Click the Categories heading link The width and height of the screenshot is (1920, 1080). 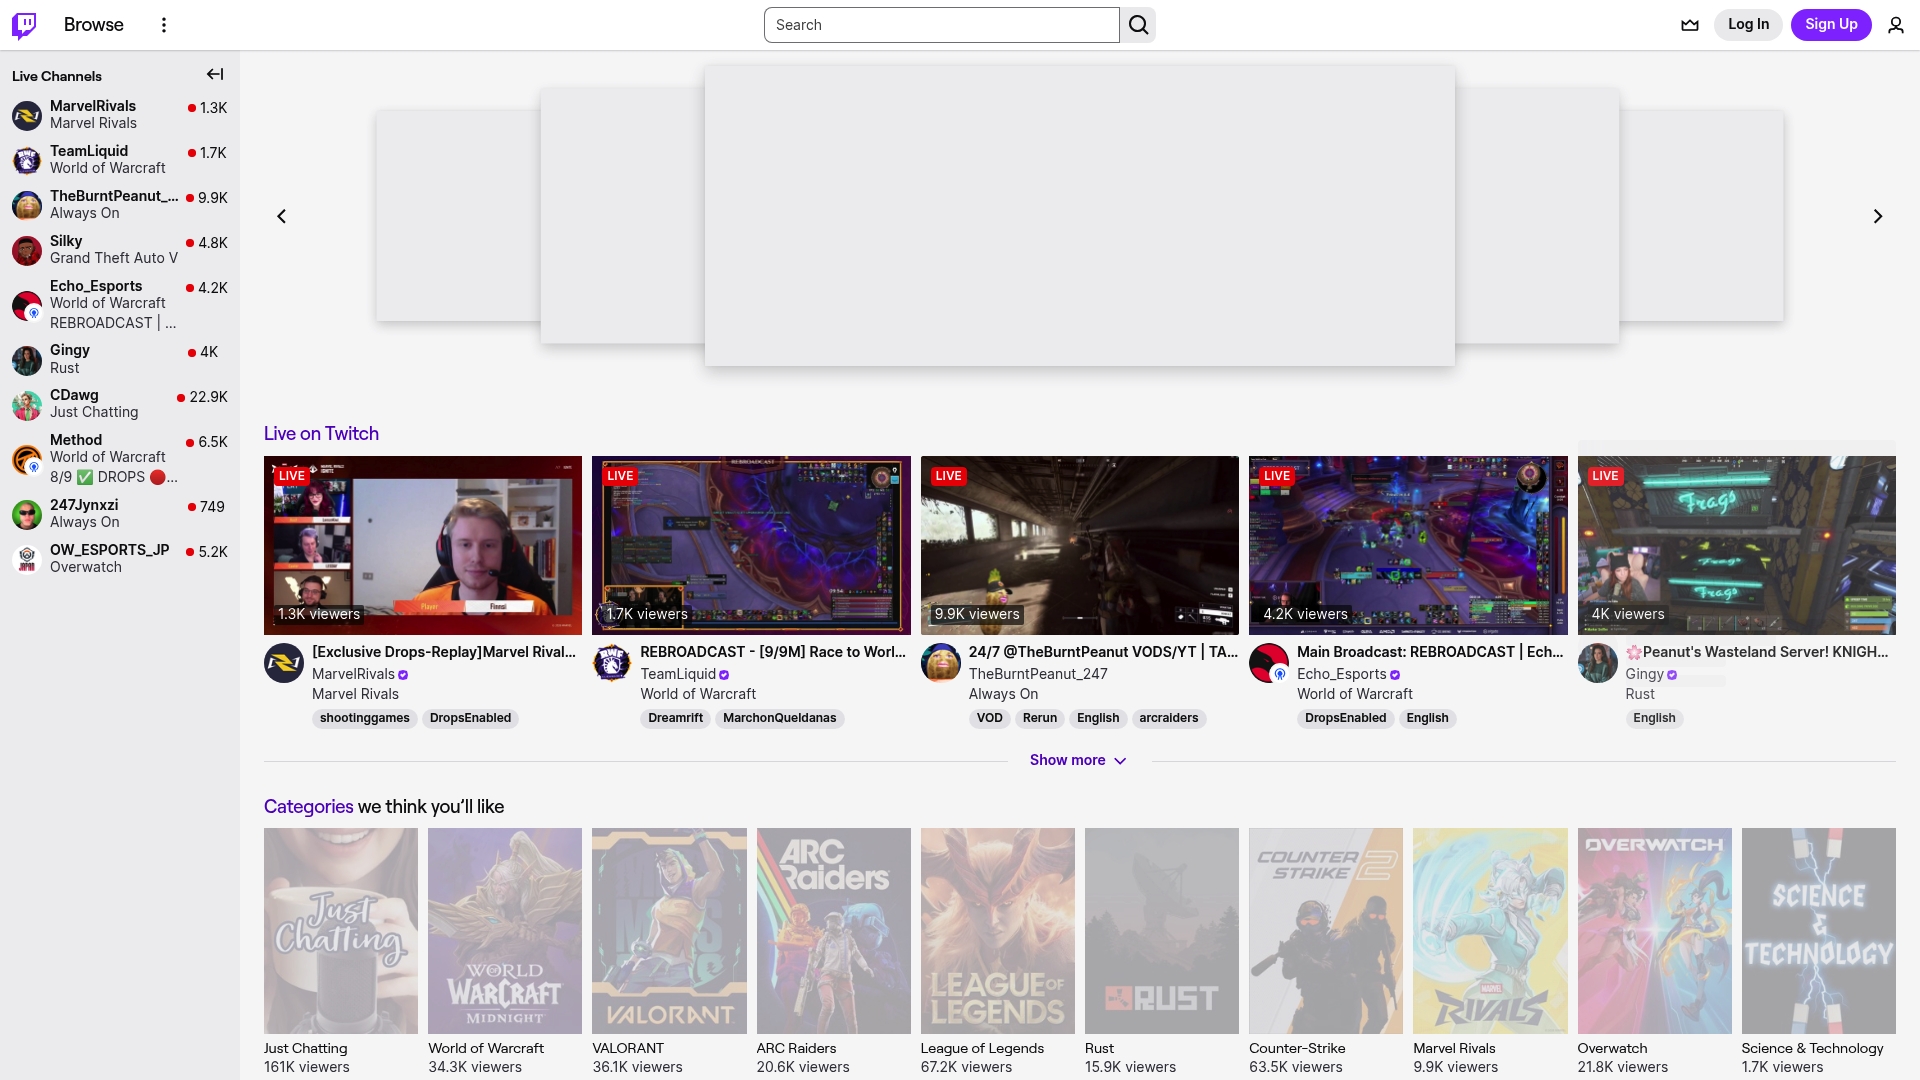[308, 807]
